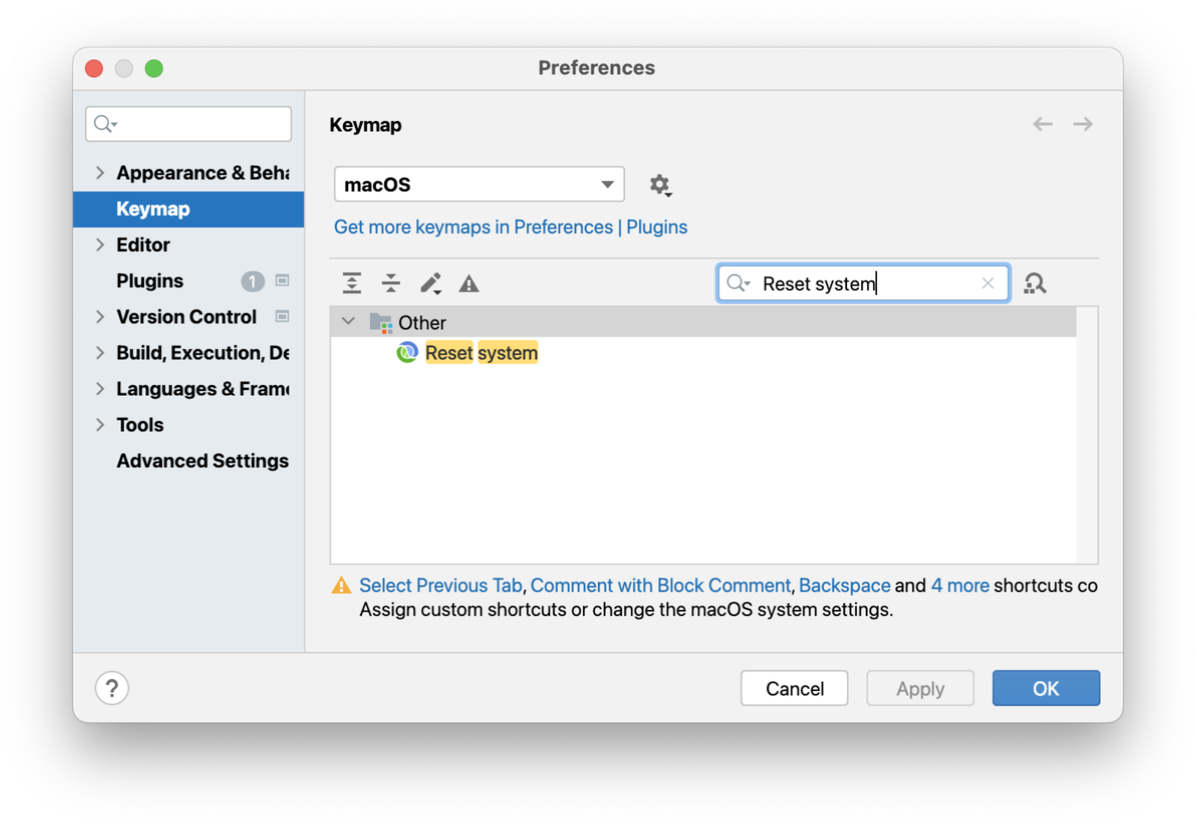Select Keymap in the settings sidebar
Viewport: 1196px width, 823px height.
188,209
